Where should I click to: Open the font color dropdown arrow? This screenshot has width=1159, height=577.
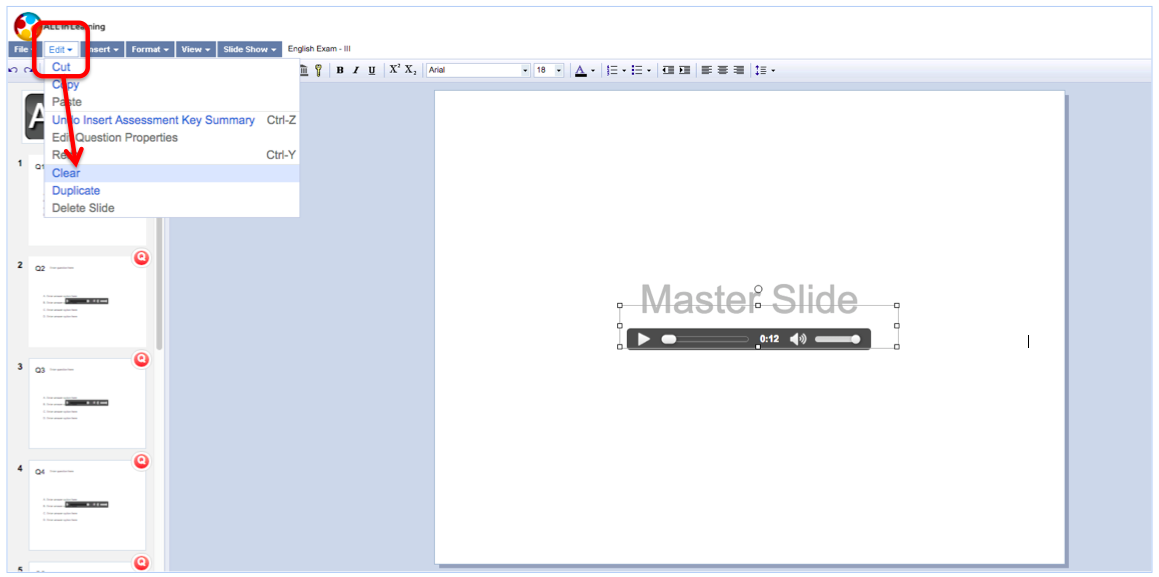593,70
